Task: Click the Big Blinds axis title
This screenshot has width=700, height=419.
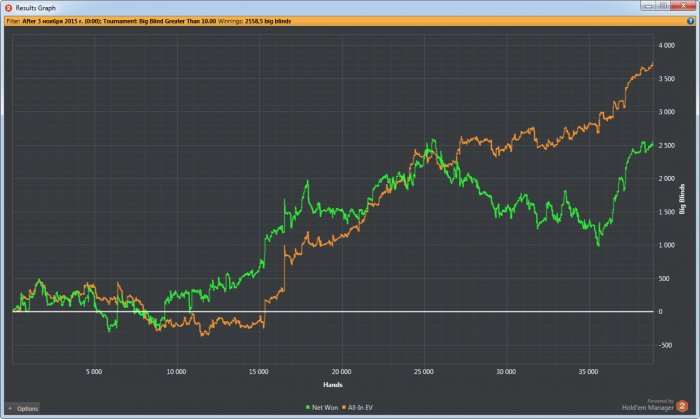Action: (682, 199)
